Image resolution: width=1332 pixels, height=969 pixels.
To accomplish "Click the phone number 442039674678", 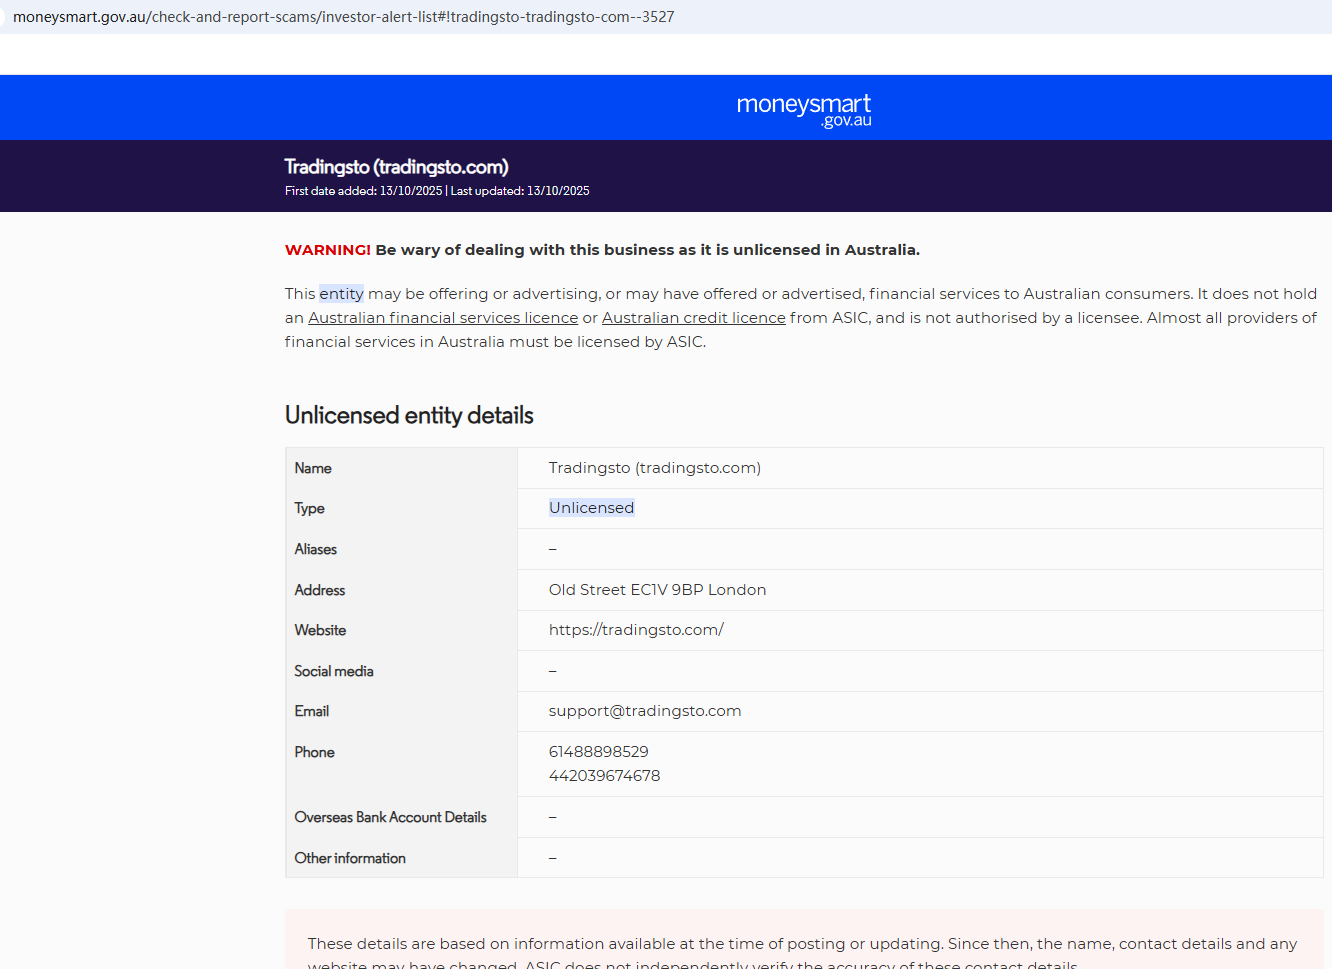I will tap(604, 776).
